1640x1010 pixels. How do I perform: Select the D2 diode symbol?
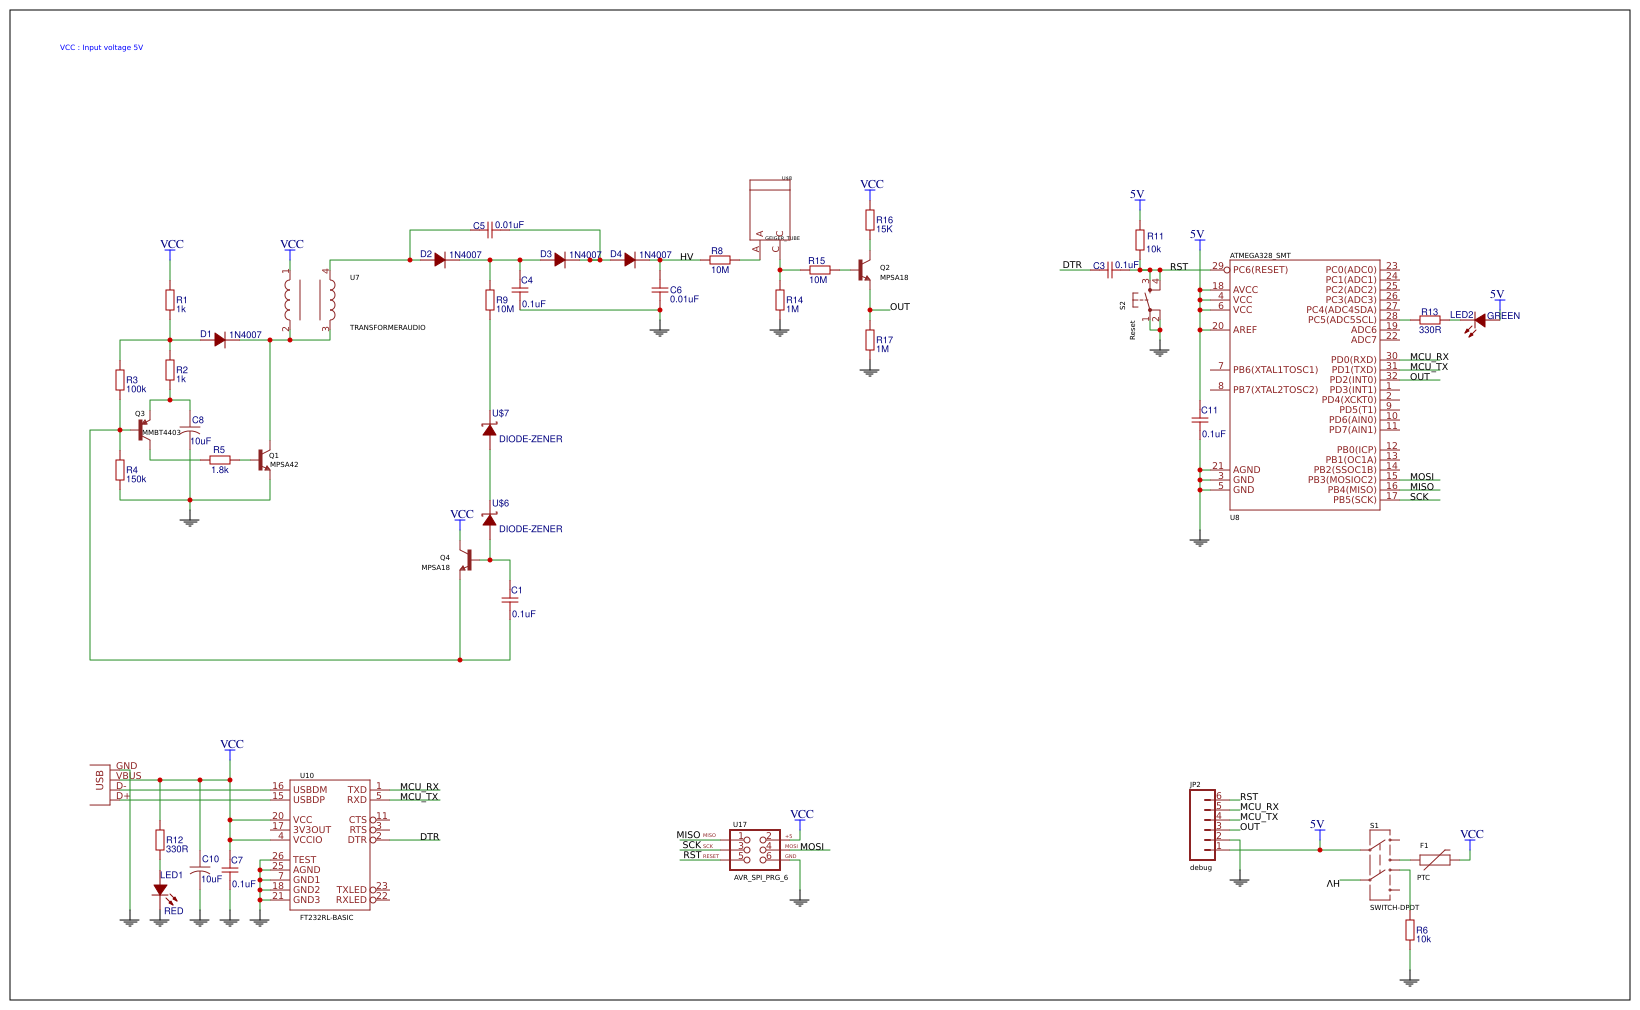(440, 260)
